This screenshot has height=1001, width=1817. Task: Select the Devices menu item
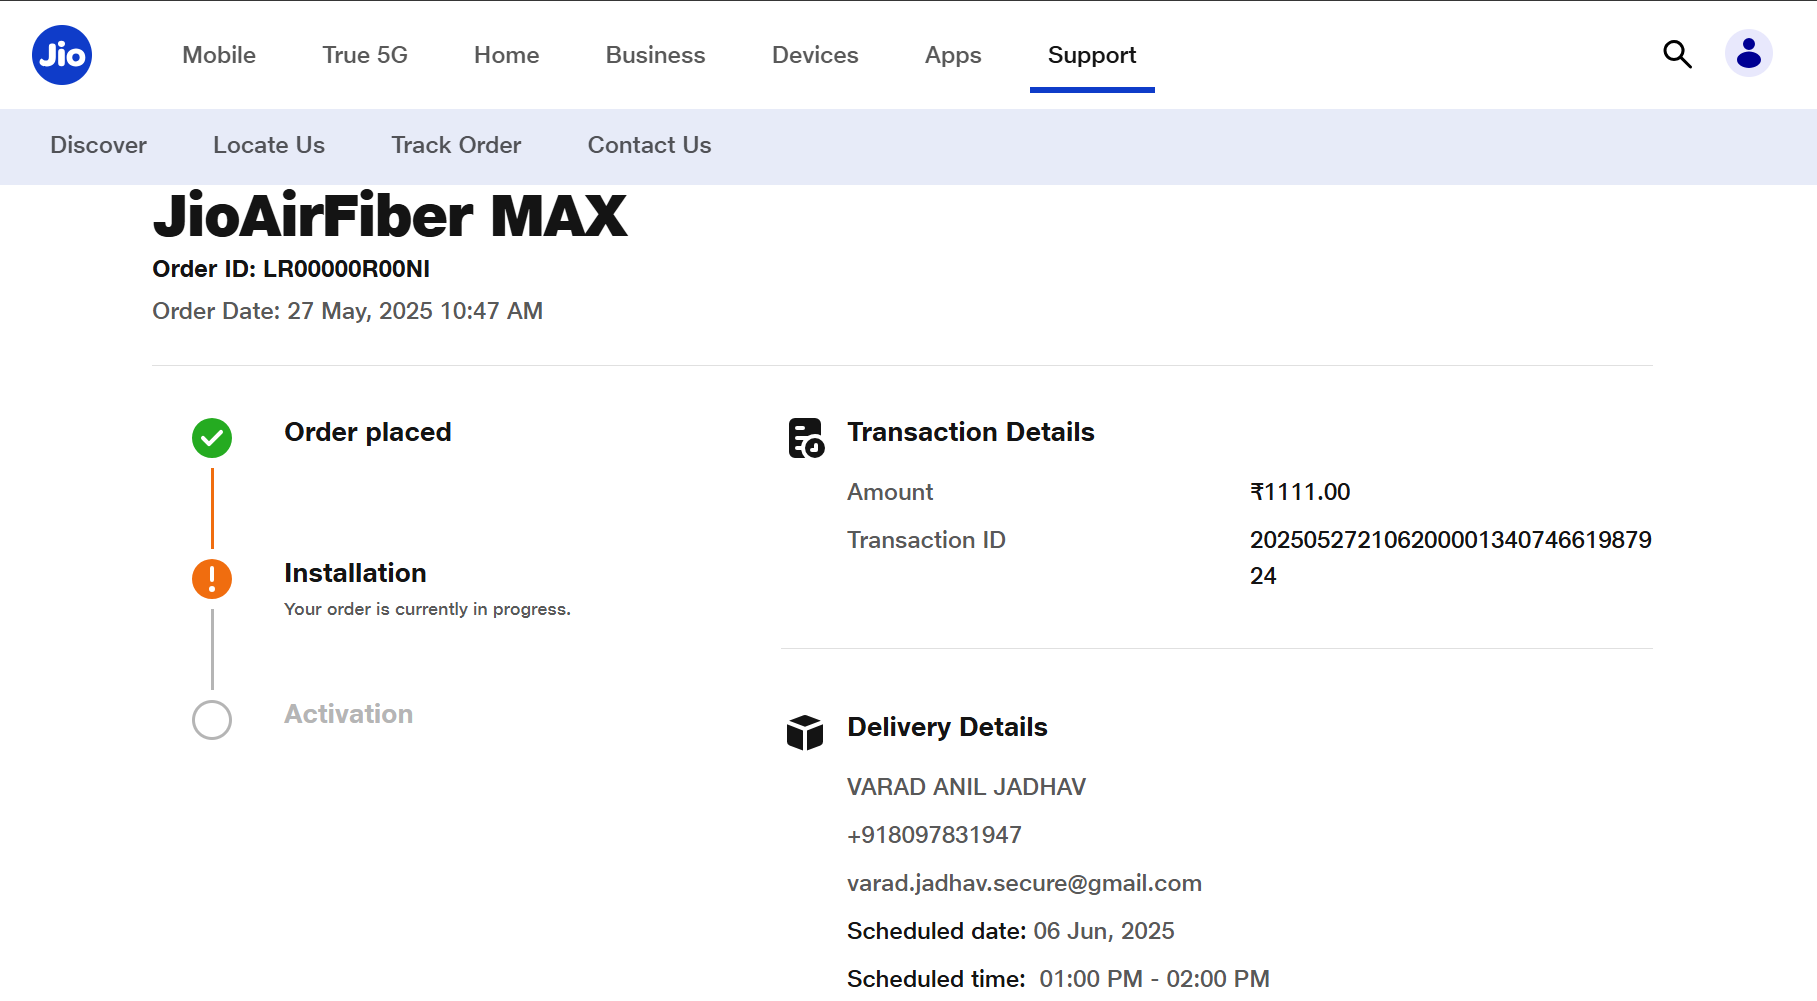(815, 55)
